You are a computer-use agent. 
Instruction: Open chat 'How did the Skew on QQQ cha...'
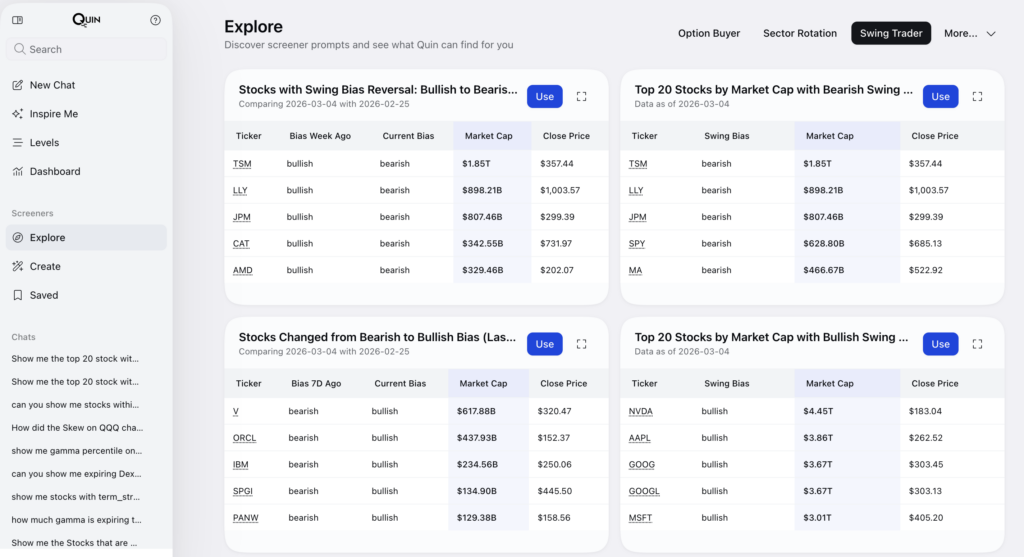(77, 428)
